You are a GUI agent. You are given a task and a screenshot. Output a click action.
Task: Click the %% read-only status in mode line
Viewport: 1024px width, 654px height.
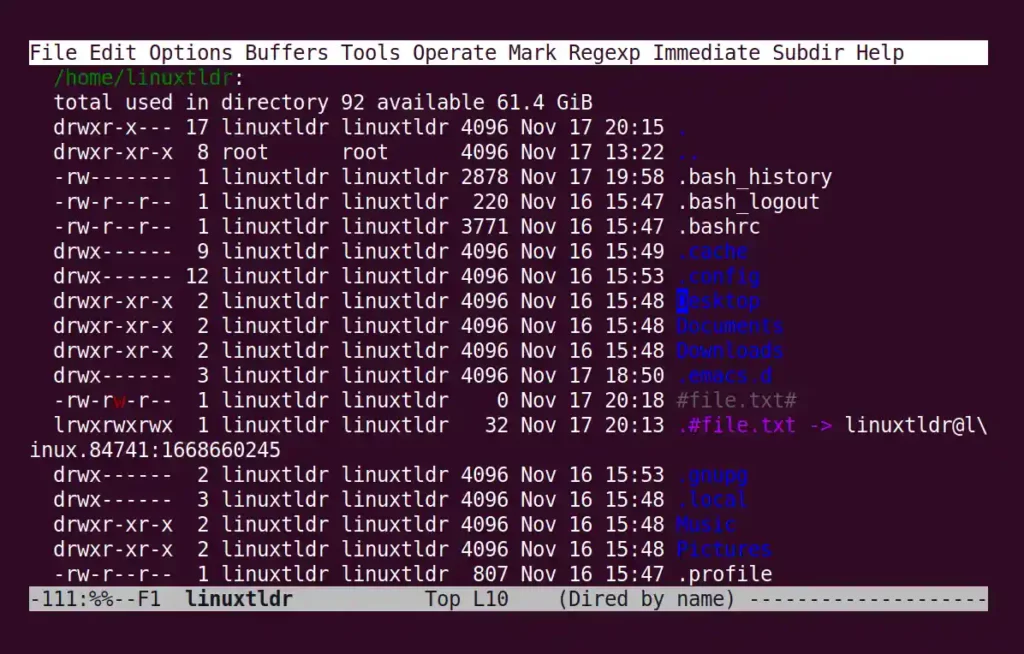[101, 598]
